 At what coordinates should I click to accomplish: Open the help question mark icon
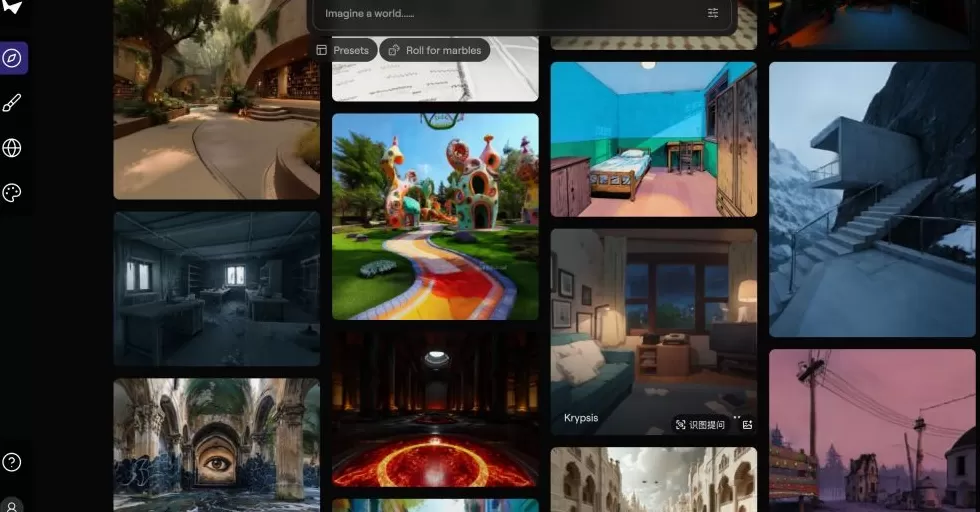(12, 462)
